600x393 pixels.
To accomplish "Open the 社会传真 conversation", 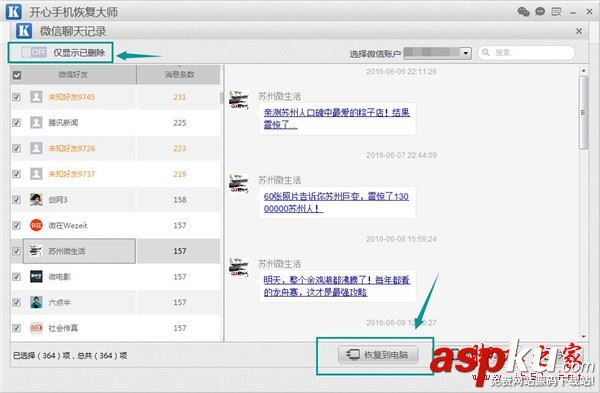I will tap(63, 328).
